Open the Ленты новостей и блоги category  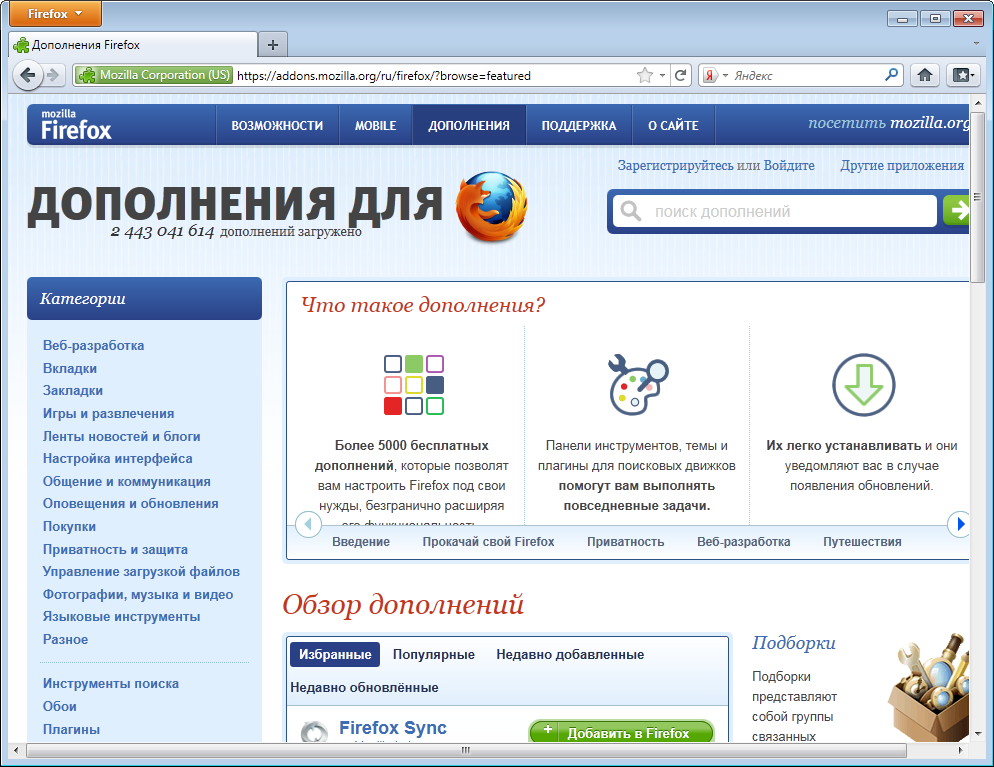121,436
